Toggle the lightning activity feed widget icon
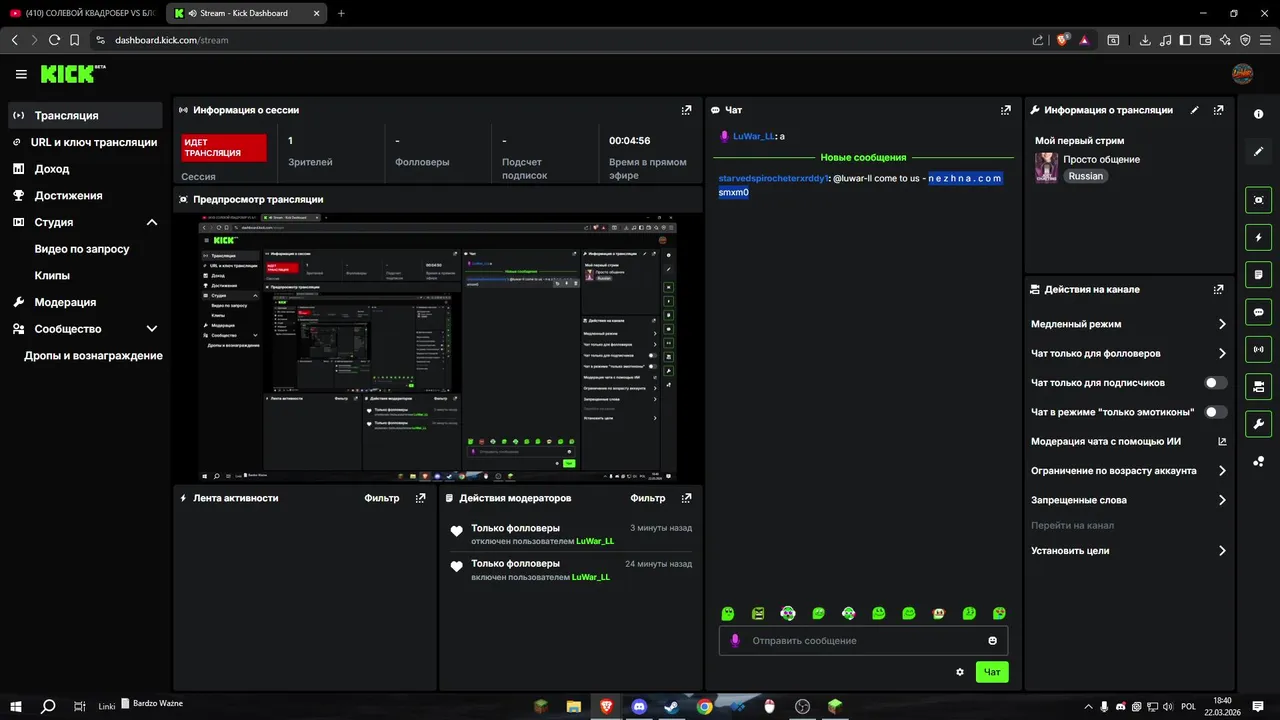Image resolution: width=1280 pixels, height=720 pixels. pos(1258,237)
